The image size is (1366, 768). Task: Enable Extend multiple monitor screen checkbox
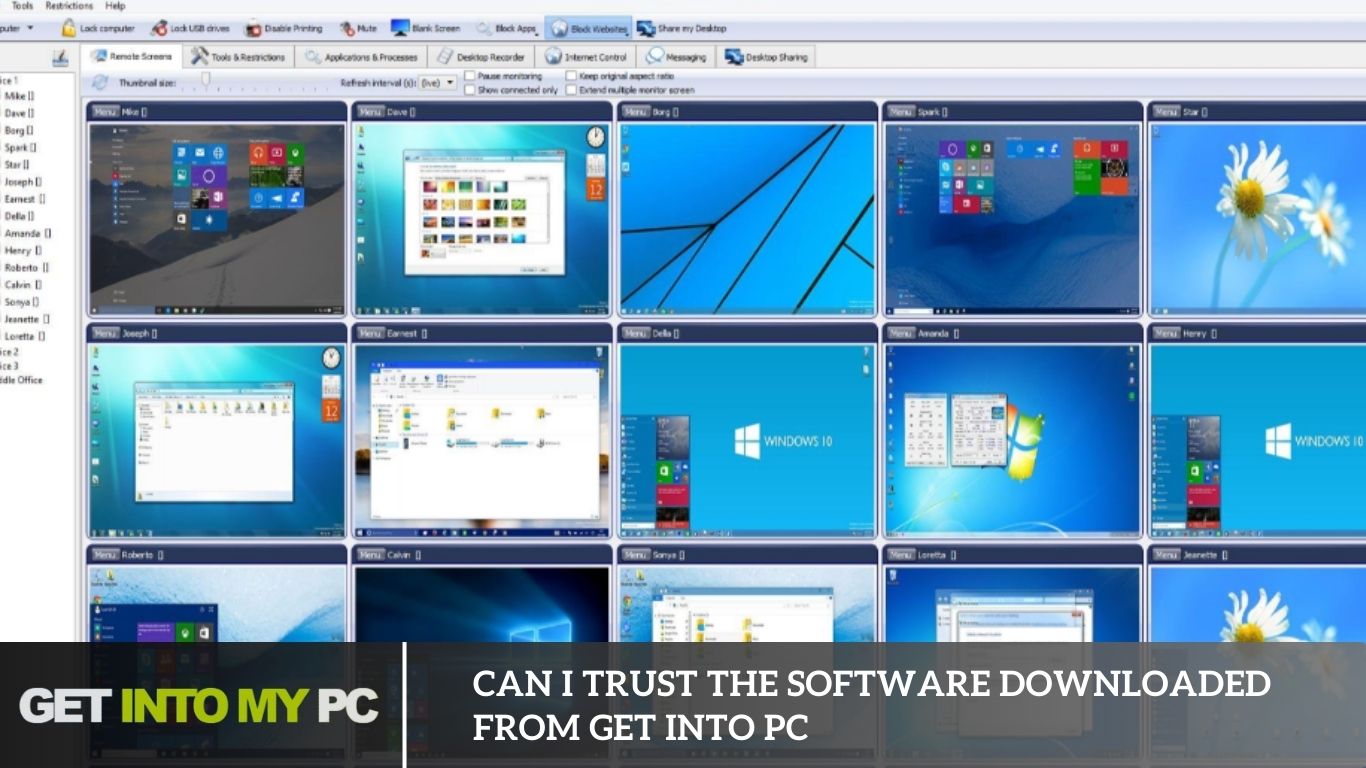pos(571,90)
